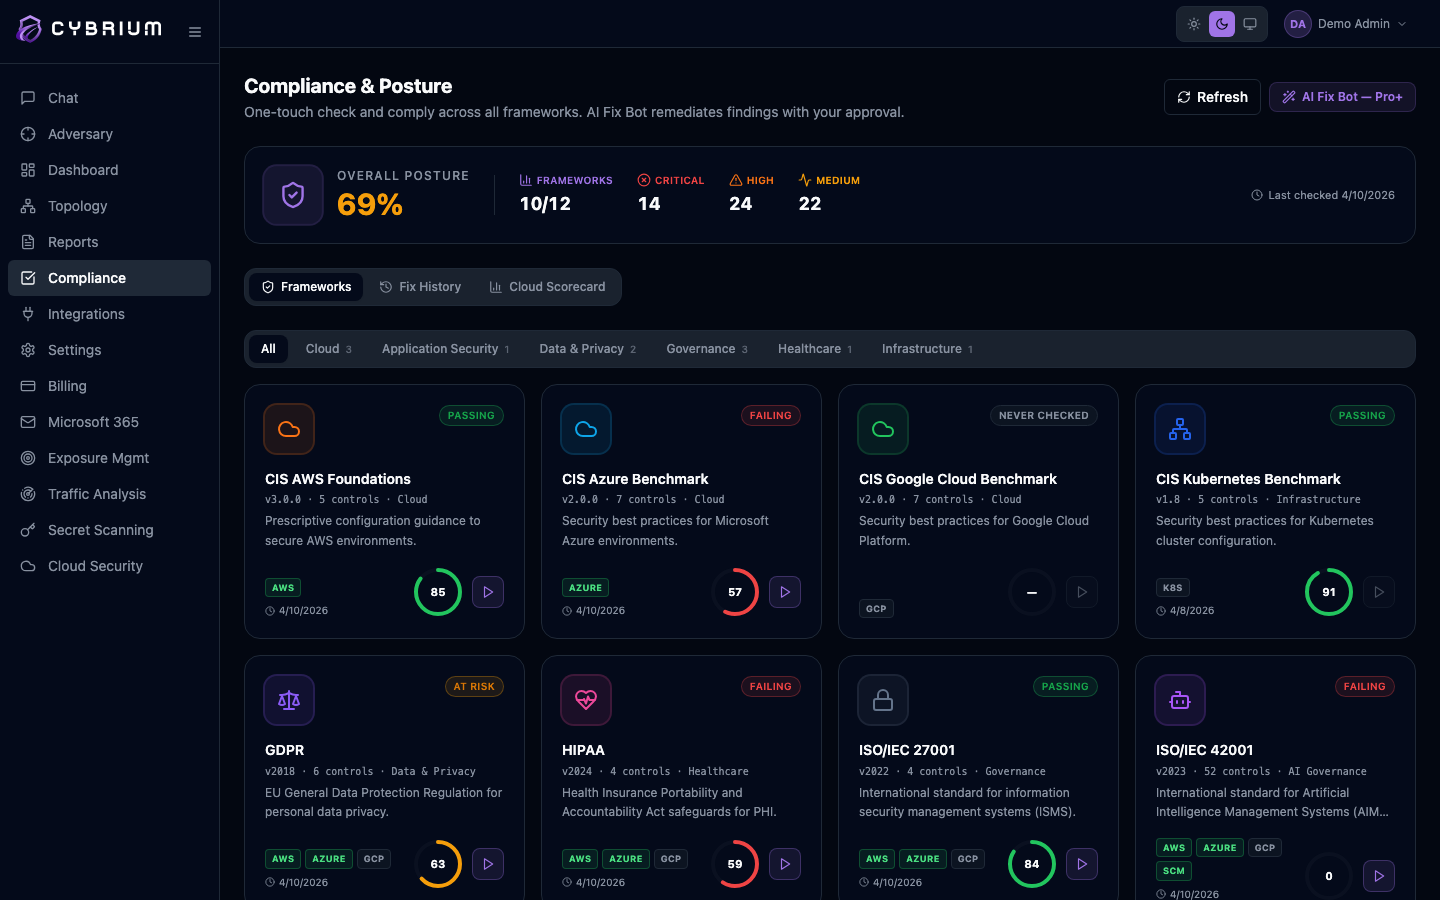The width and height of the screenshot is (1440, 900).
Task: Click GDPR scales icon
Action: point(289,700)
